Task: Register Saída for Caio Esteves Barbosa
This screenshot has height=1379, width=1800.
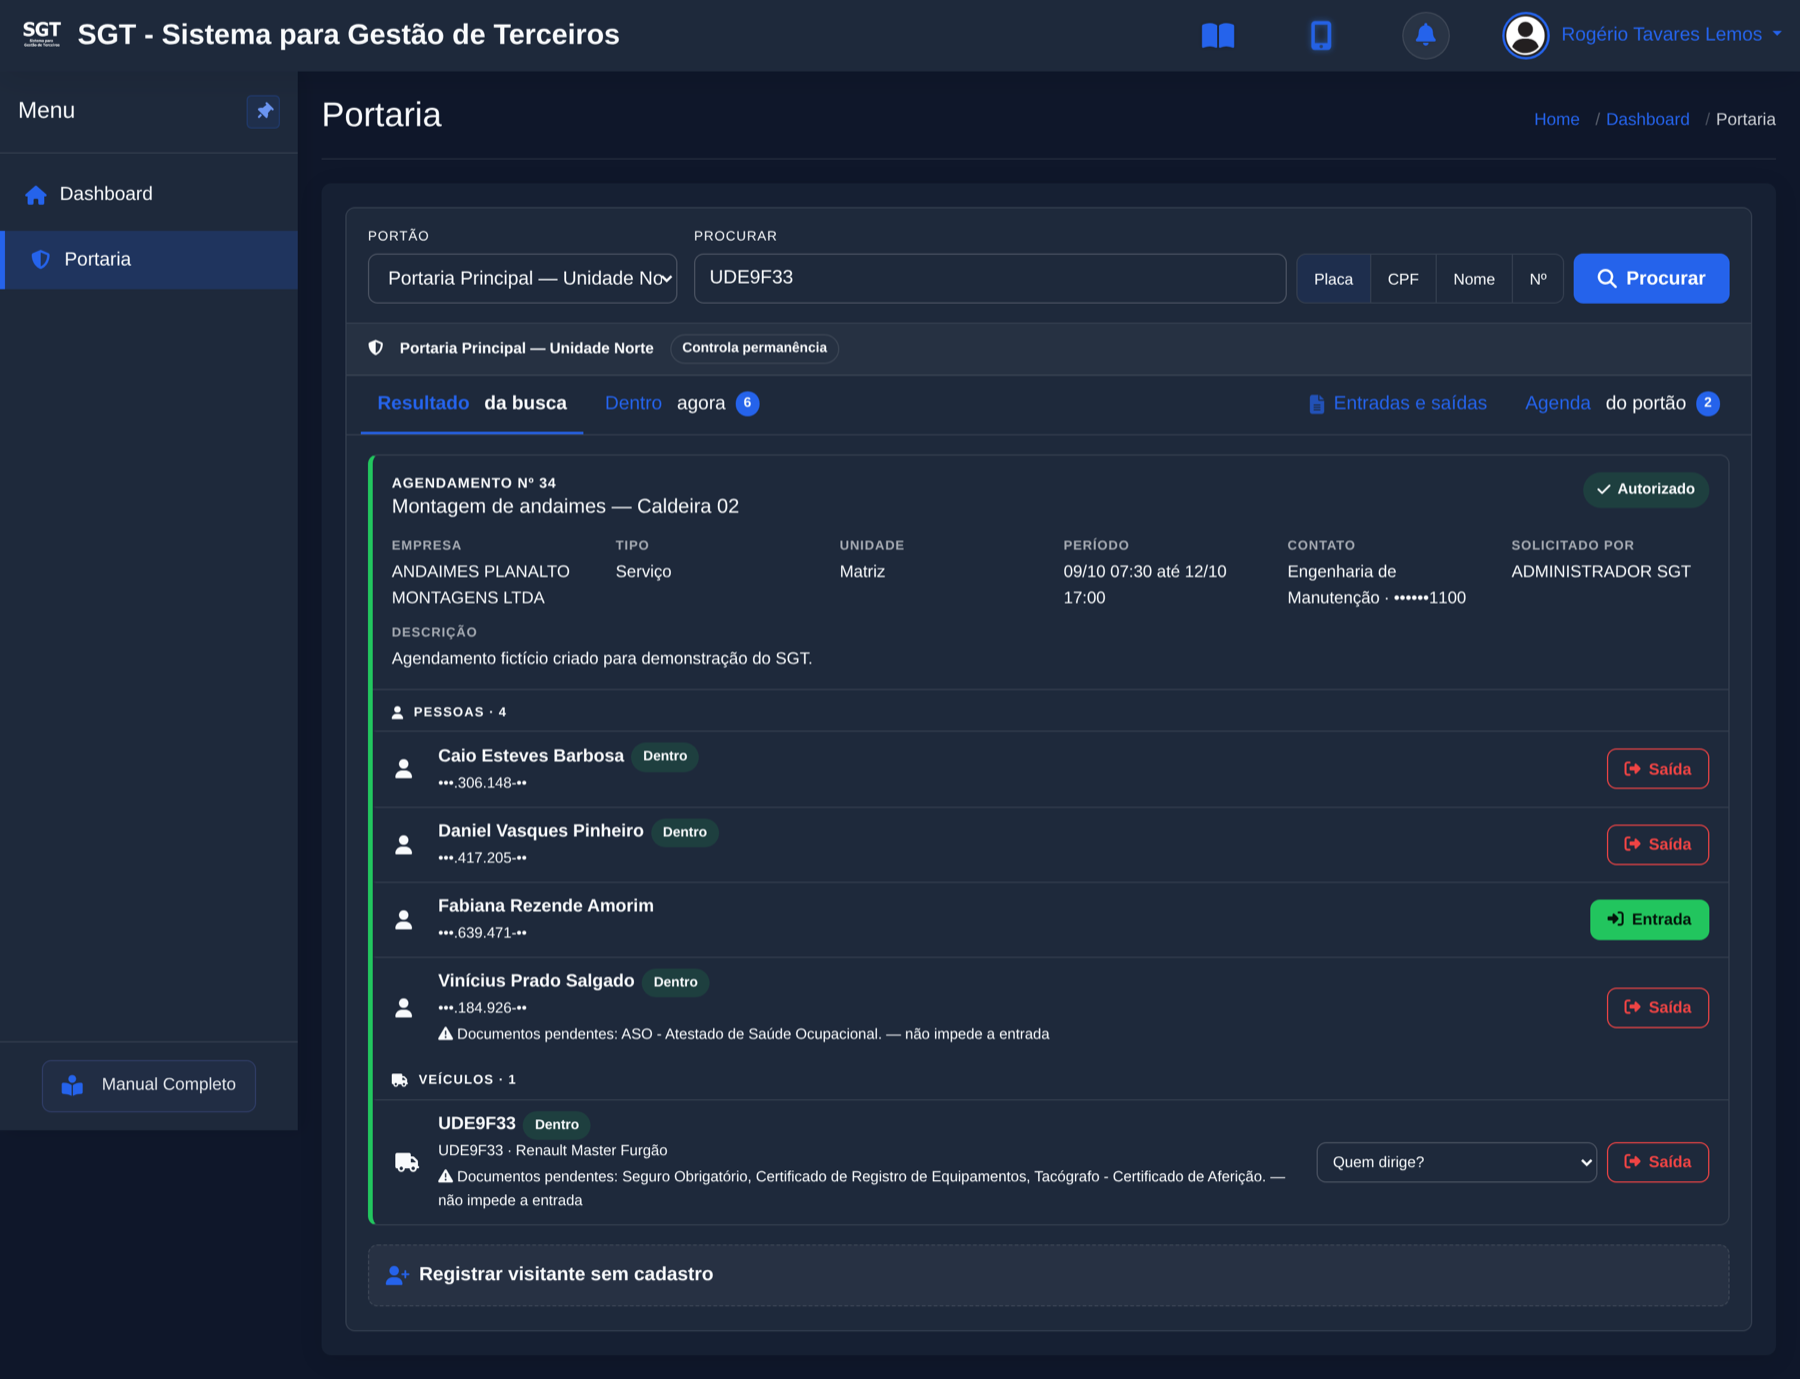Action: coord(1657,769)
